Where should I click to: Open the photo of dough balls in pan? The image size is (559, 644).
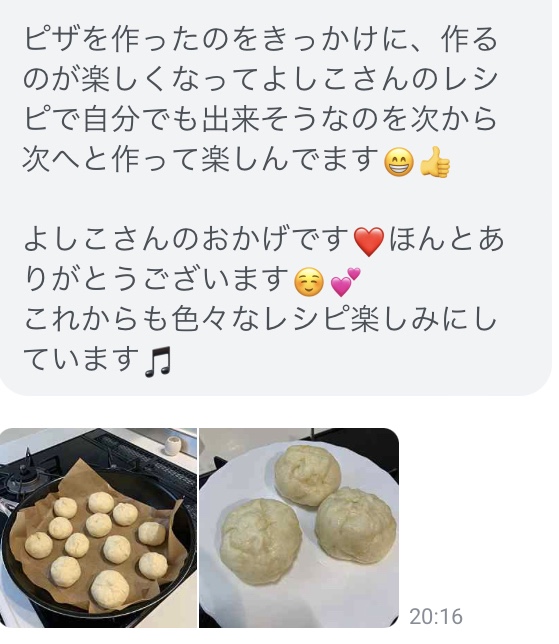pyautogui.click(x=99, y=527)
